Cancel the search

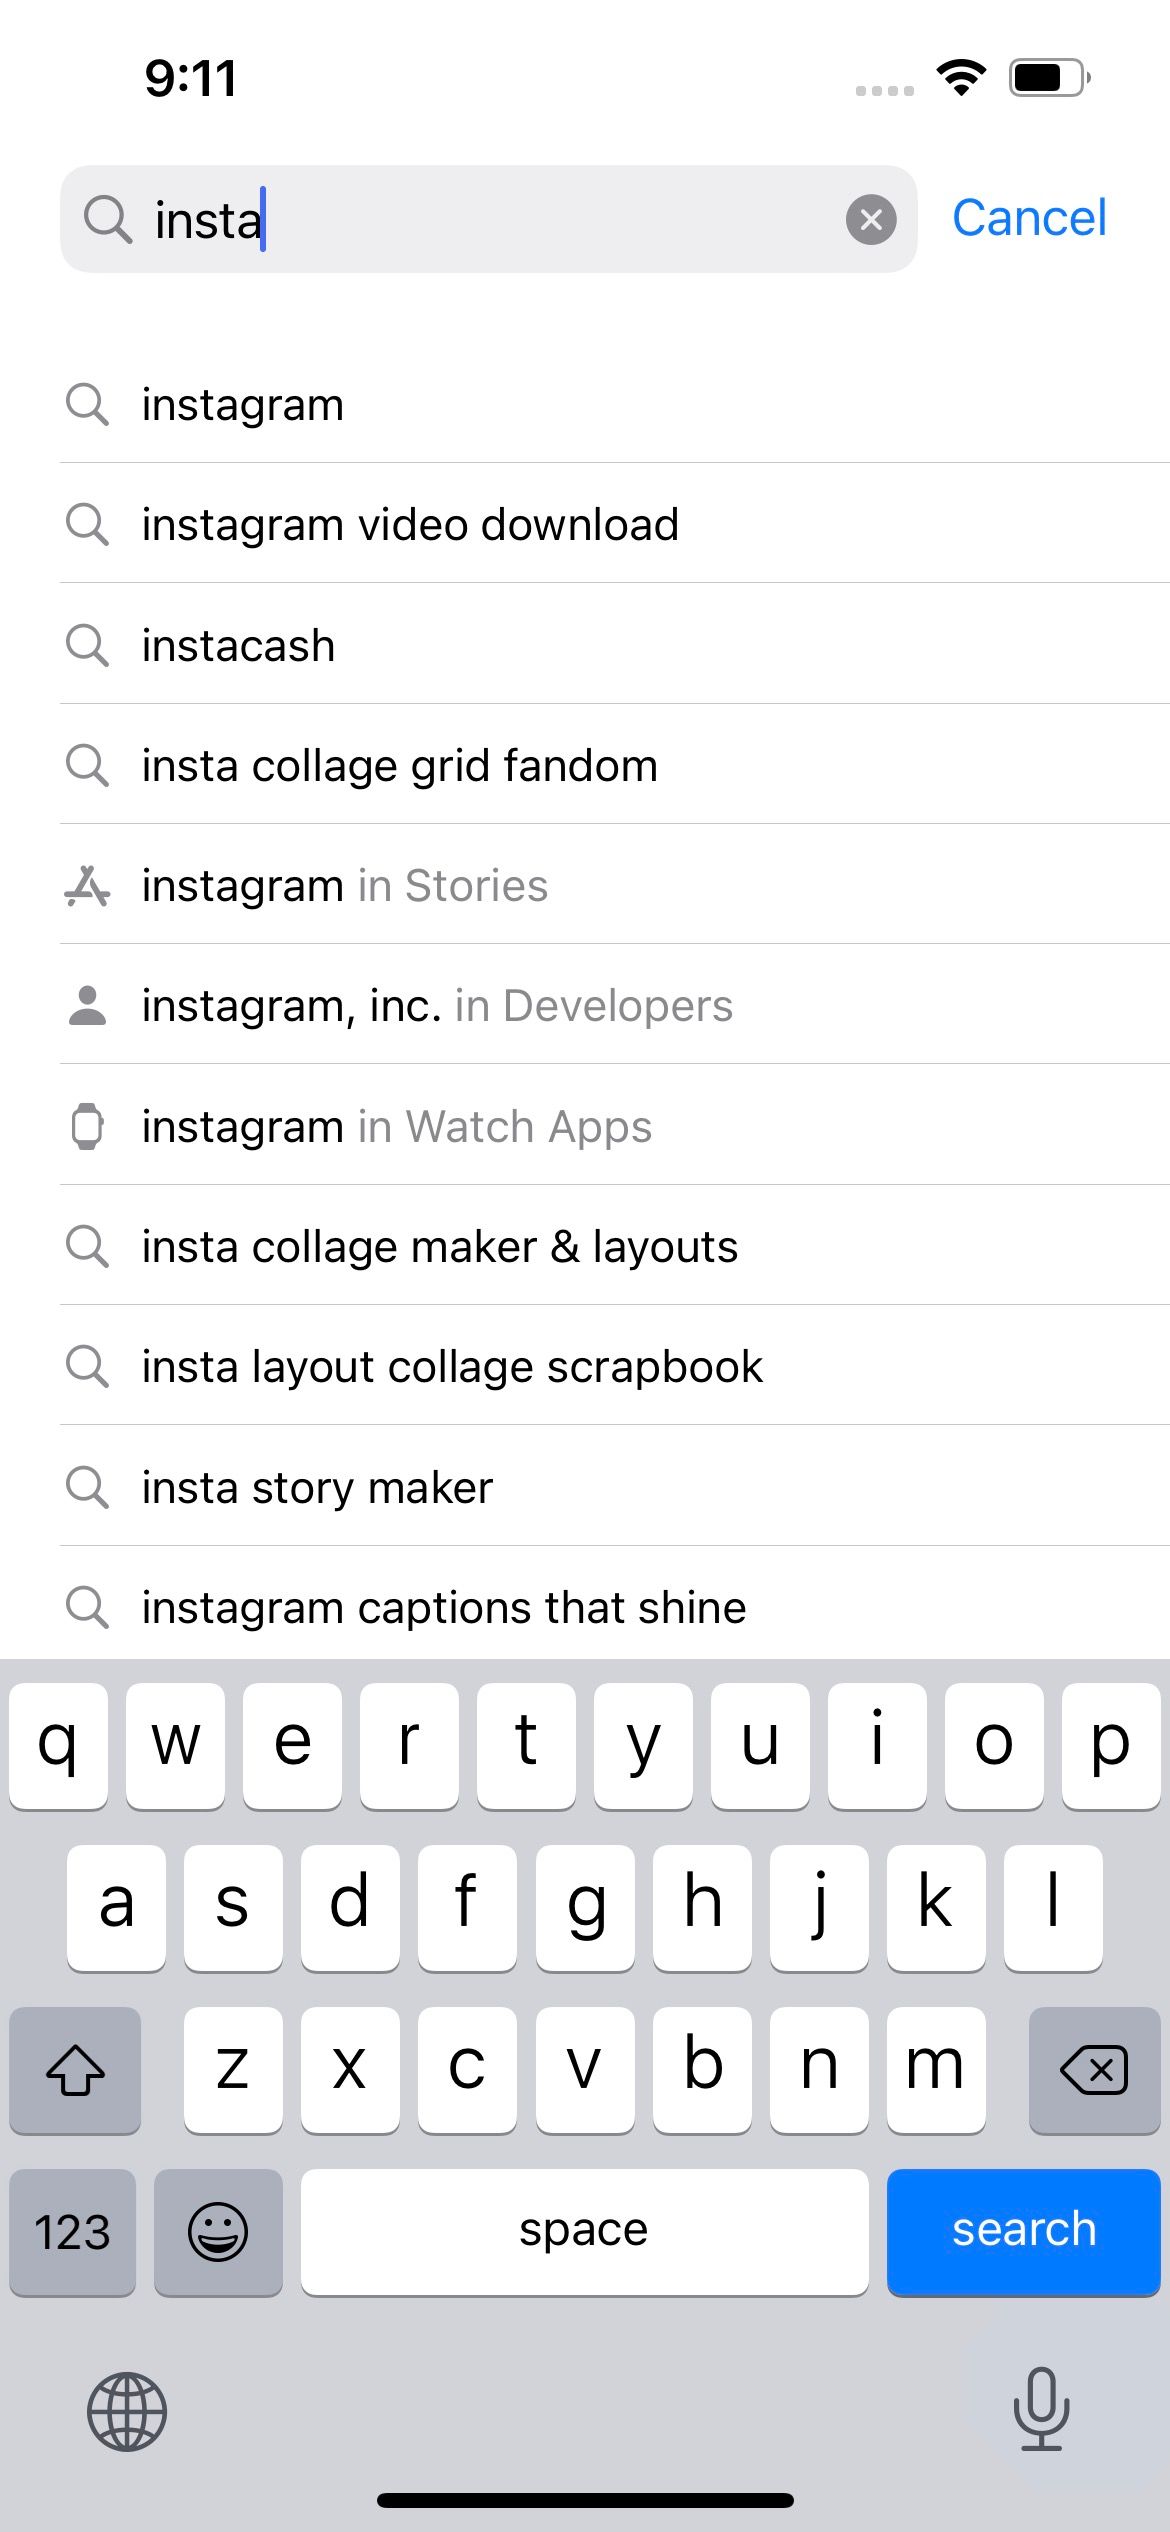click(1029, 218)
